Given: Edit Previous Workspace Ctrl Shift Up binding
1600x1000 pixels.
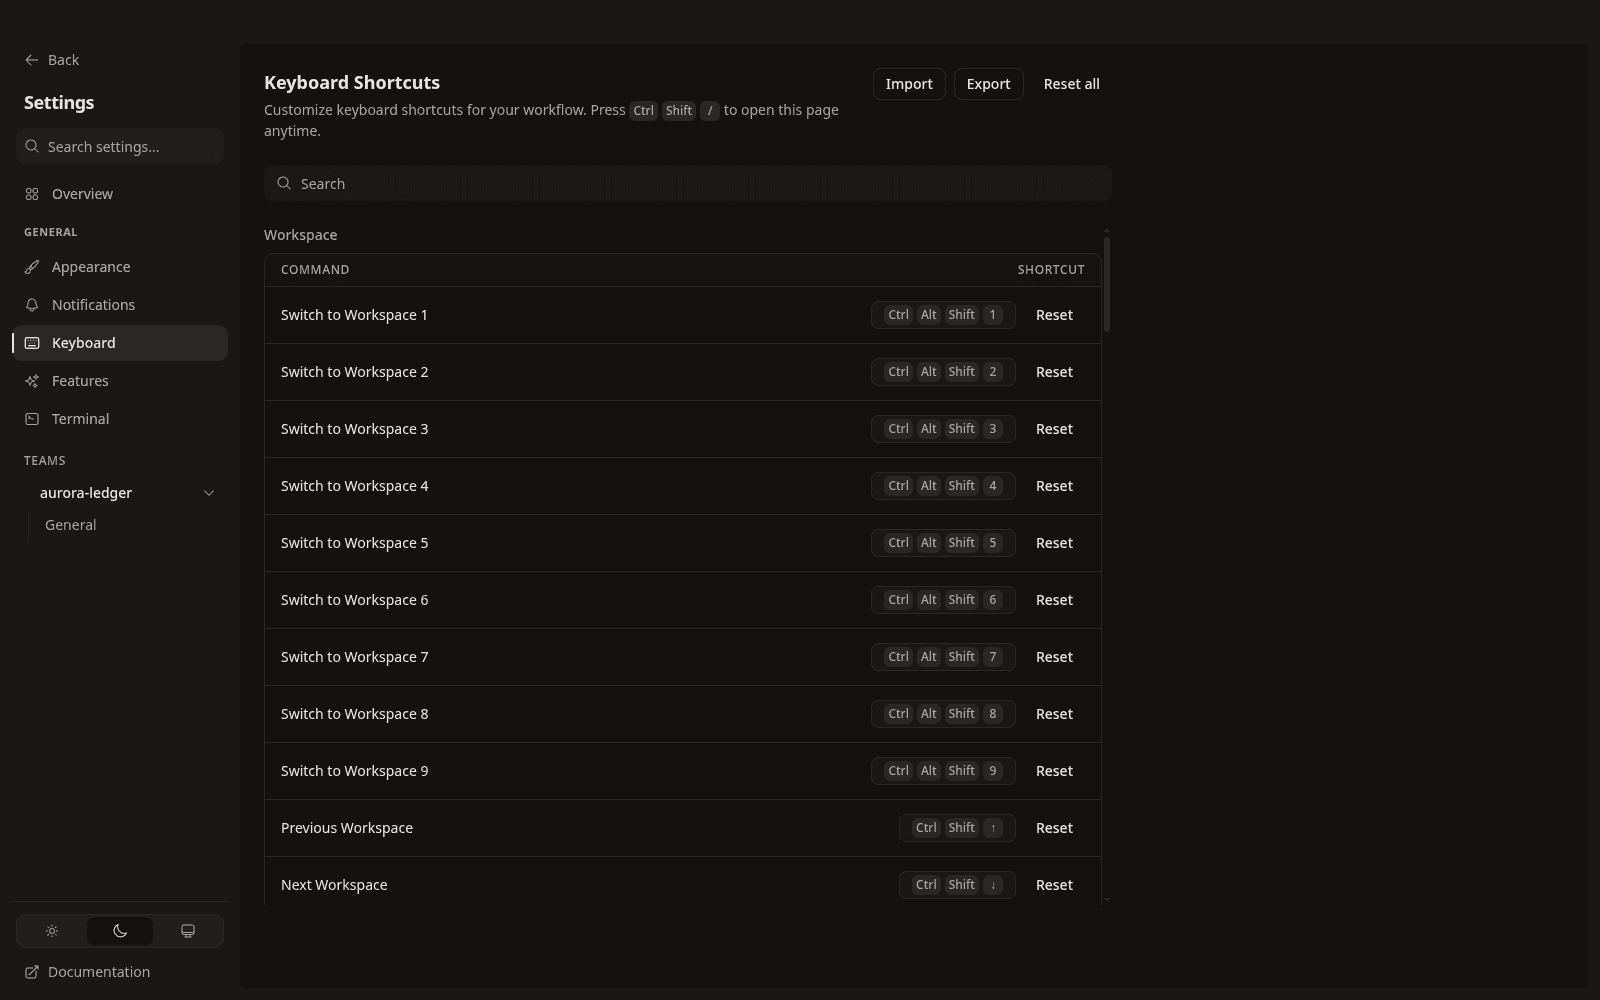Looking at the screenshot, I should (957, 828).
